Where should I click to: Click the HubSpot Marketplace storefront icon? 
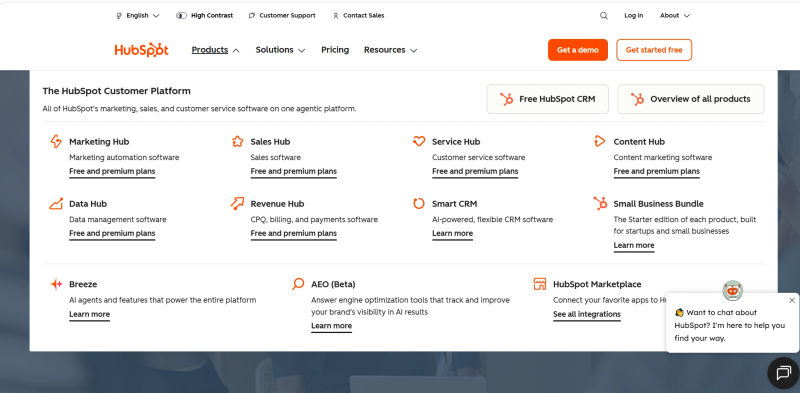540,284
